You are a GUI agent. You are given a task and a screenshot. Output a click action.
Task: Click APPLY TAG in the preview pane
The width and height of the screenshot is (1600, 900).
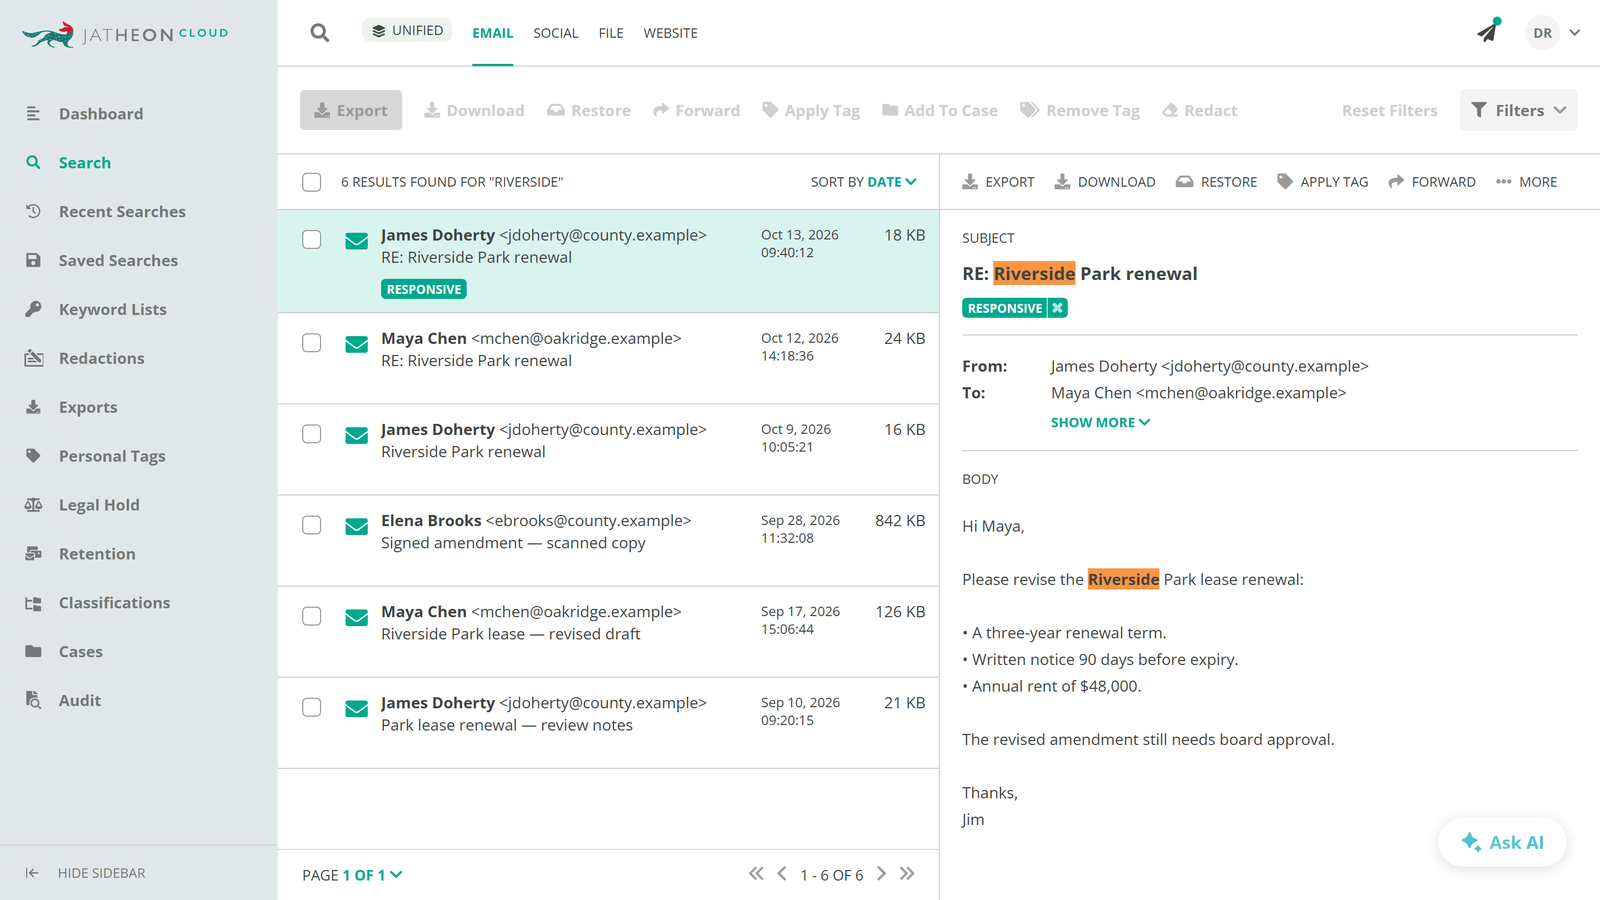(x=1322, y=182)
